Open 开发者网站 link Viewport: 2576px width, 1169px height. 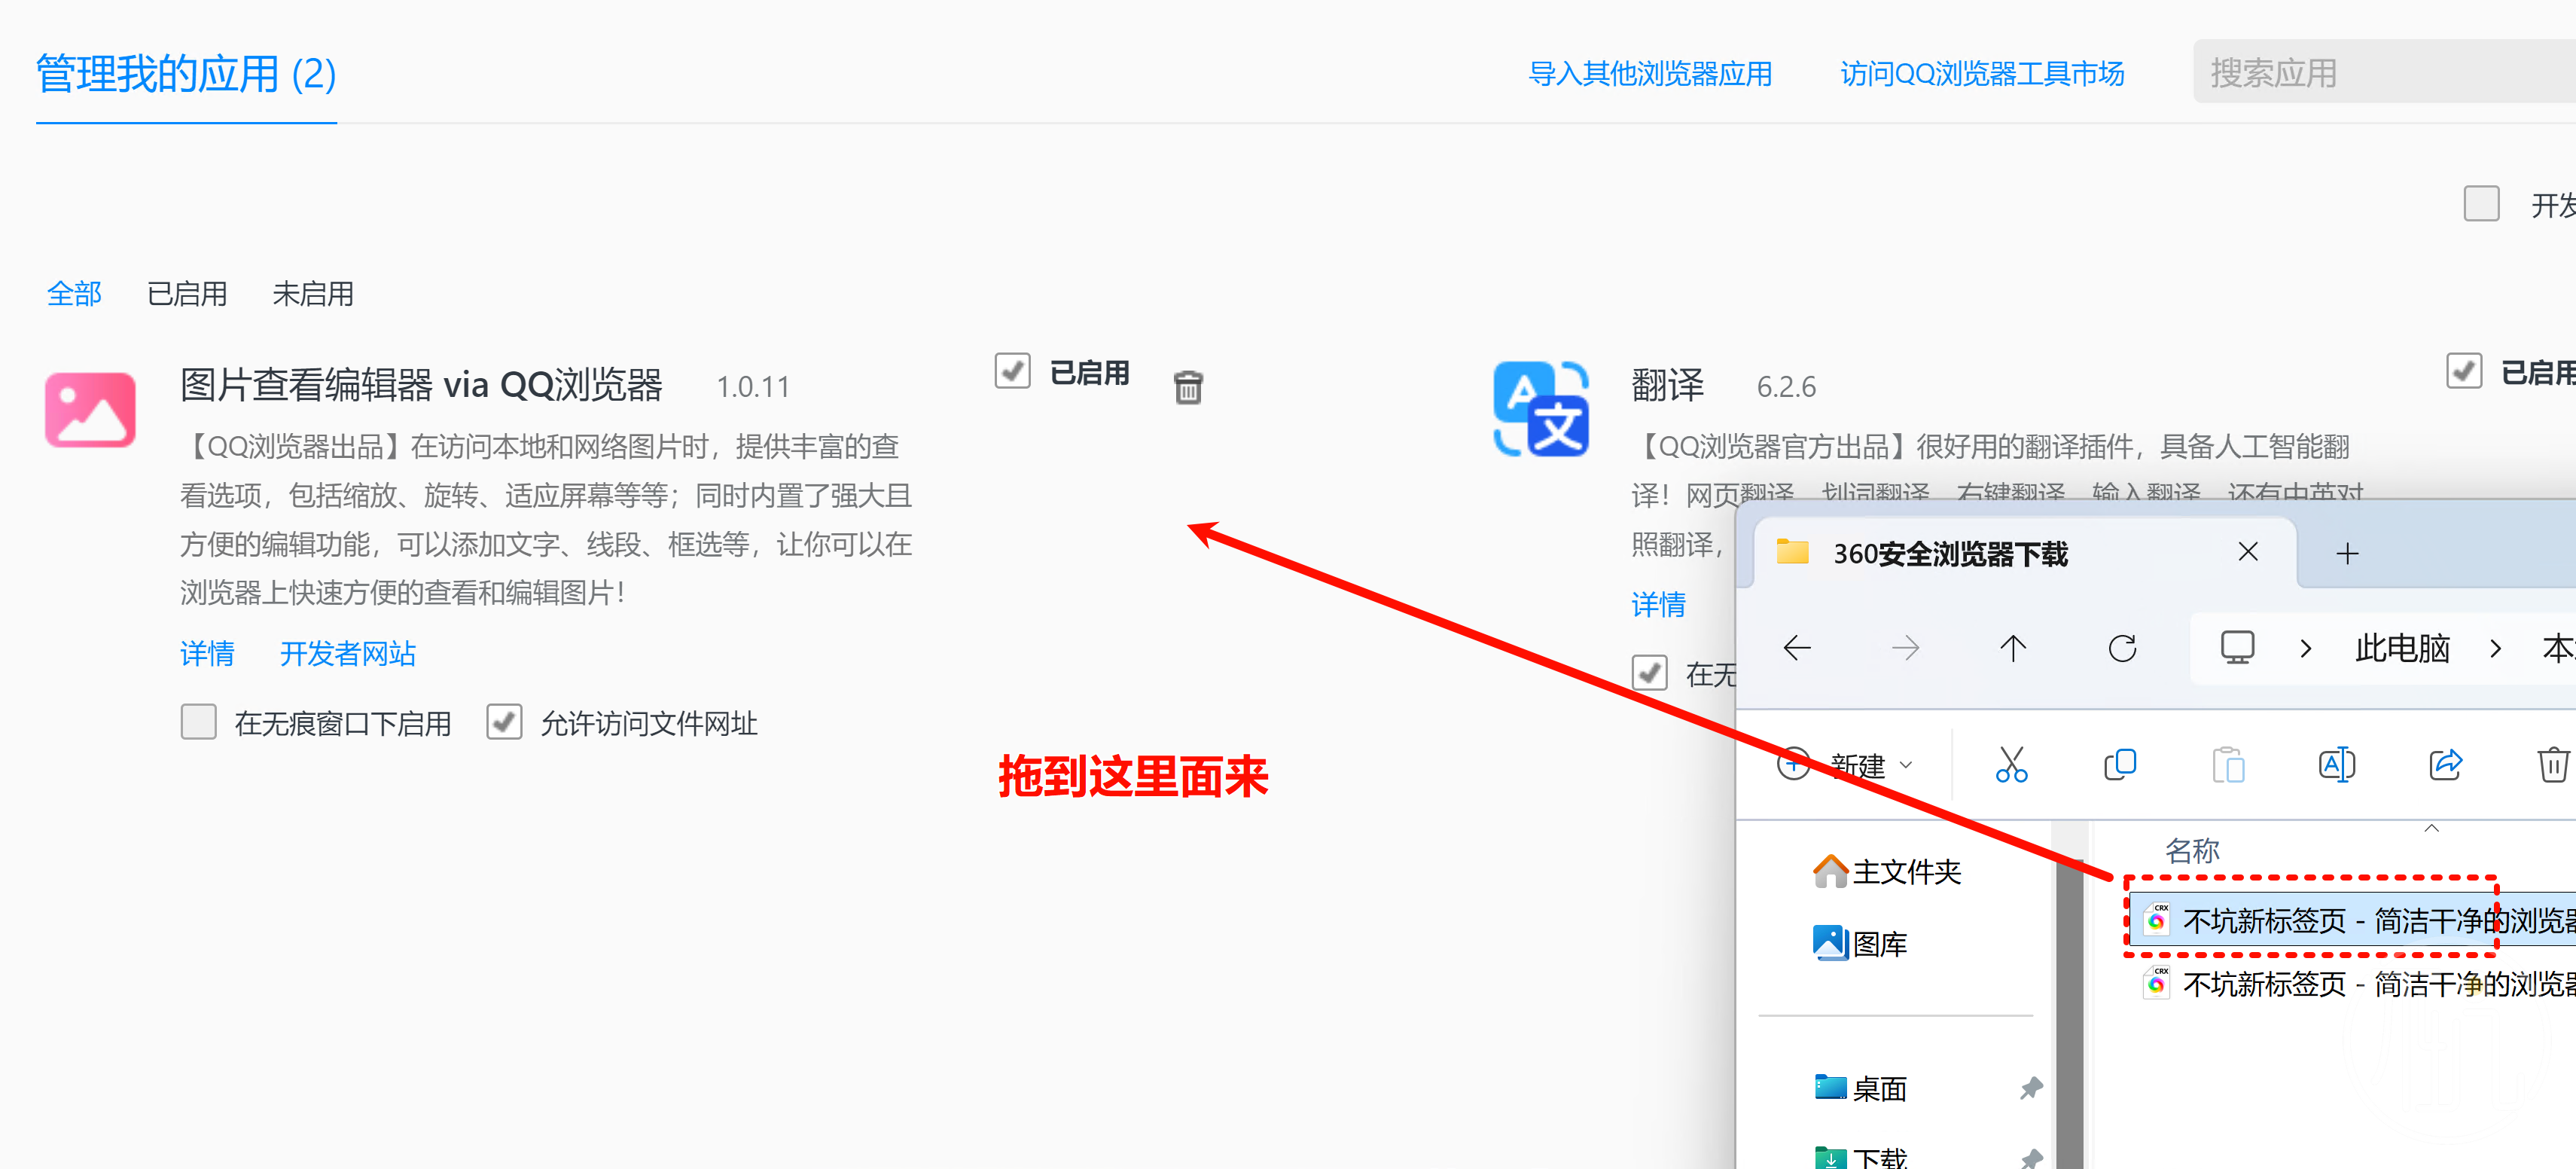coord(347,654)
